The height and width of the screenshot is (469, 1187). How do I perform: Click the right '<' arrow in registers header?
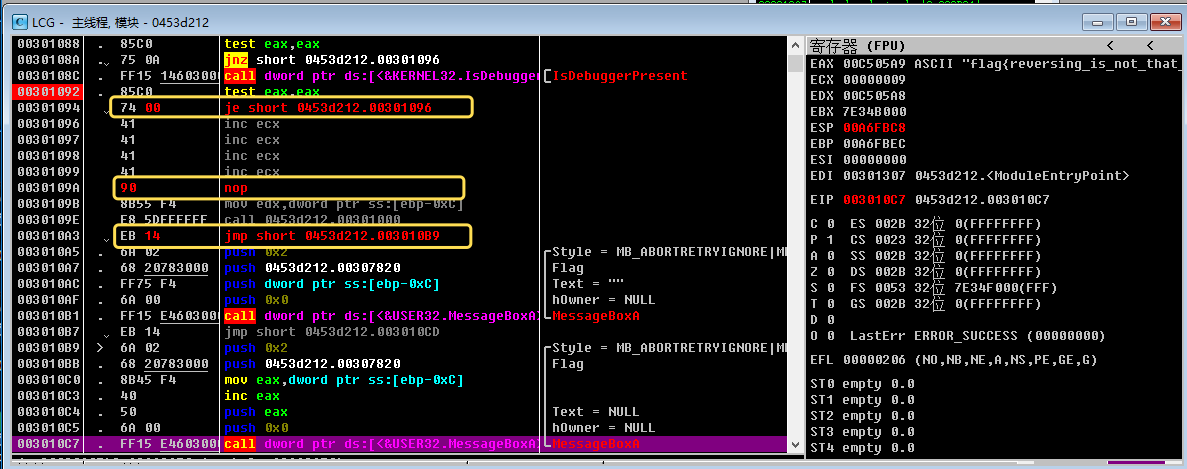click(1150, 46)
